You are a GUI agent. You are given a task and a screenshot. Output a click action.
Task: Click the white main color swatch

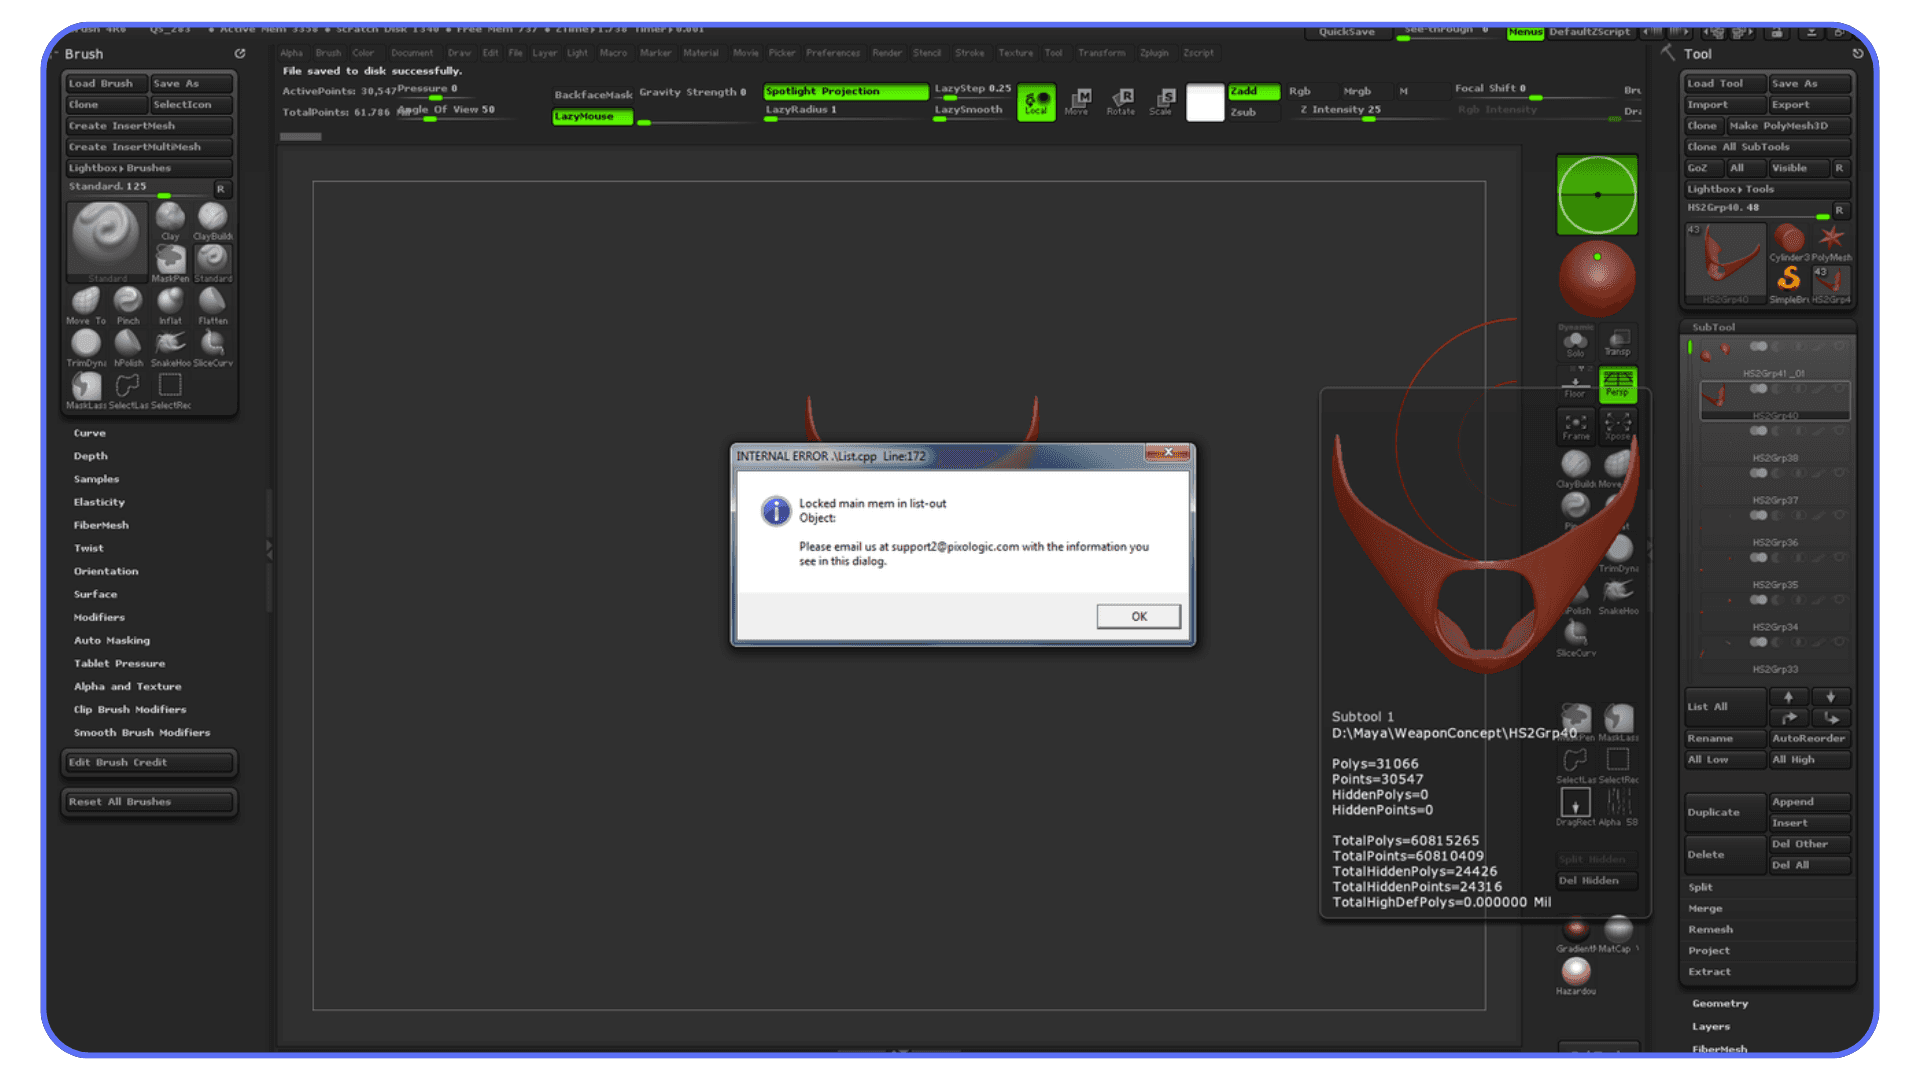(1205, 102)
